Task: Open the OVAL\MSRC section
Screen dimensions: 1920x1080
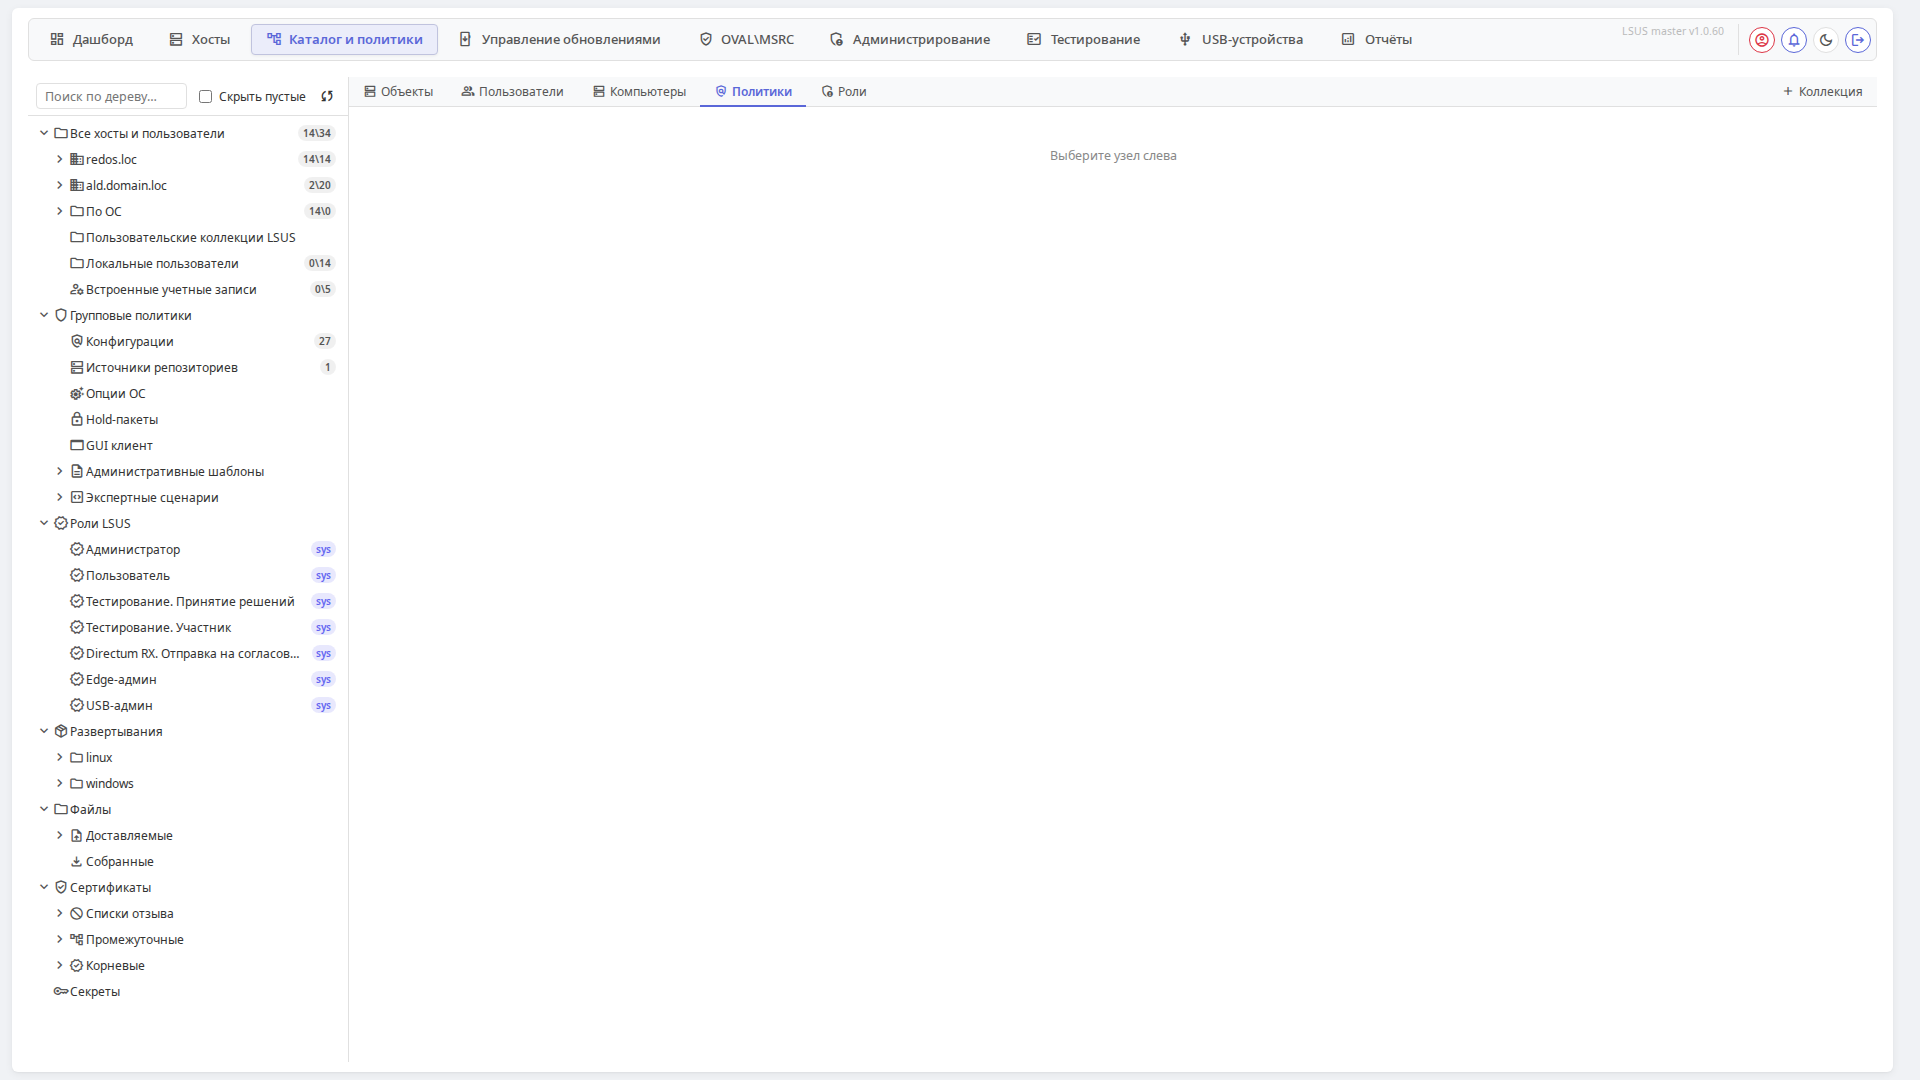Action: click(747, 39)
